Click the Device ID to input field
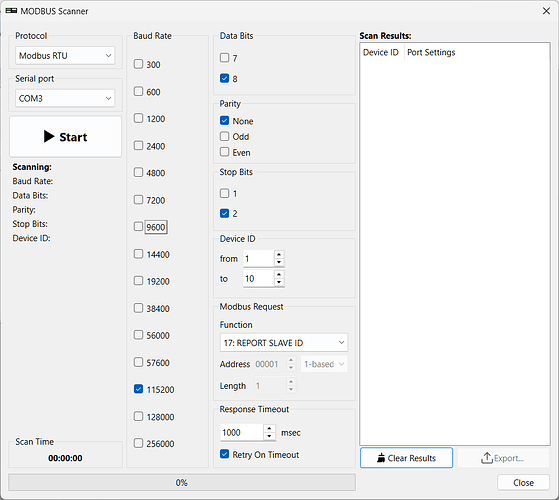The image size is (559, 500). pyautogui.click(x=259, y=279)
